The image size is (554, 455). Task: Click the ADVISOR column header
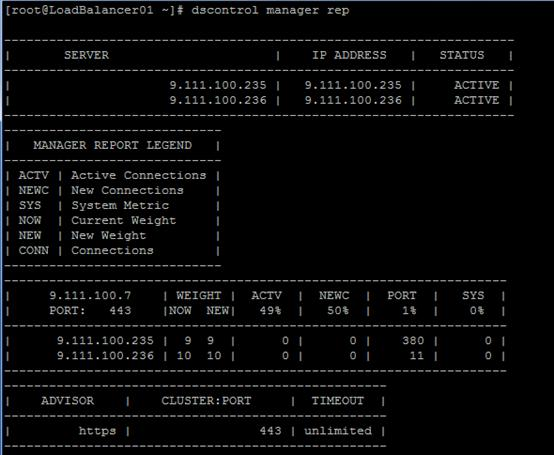pyautogui.click(x=67, y=401)
